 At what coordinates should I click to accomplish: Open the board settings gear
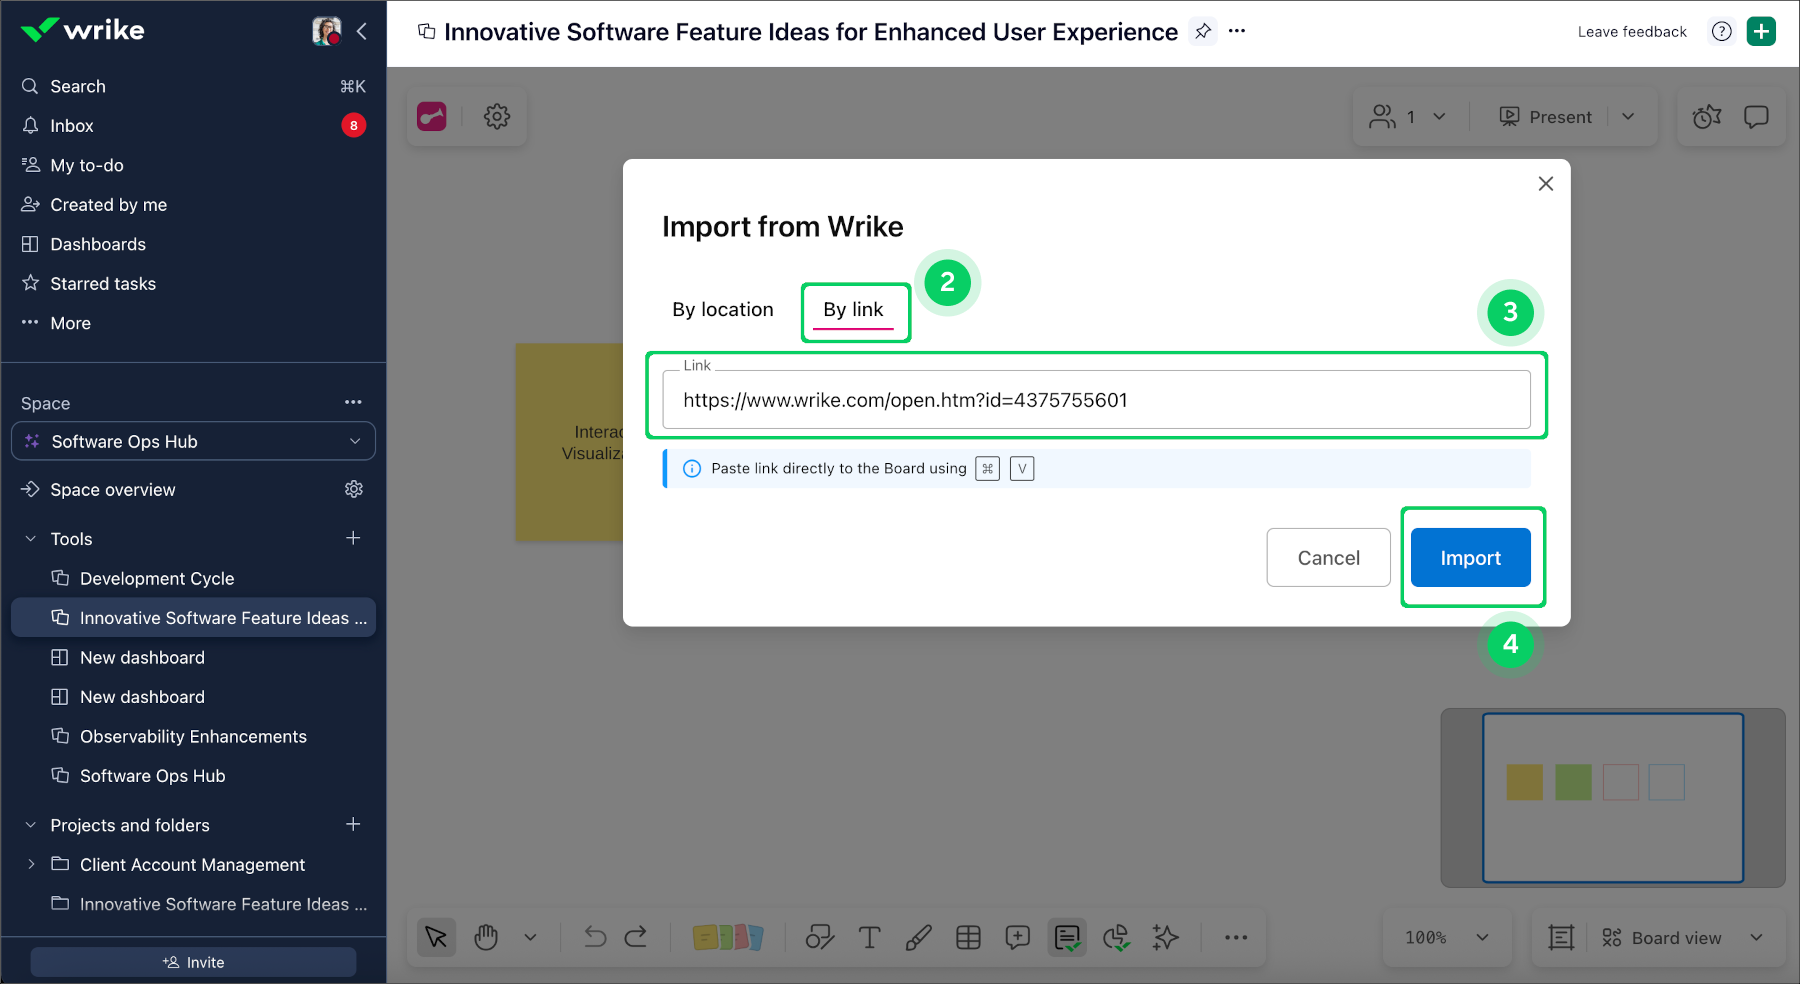497,117
